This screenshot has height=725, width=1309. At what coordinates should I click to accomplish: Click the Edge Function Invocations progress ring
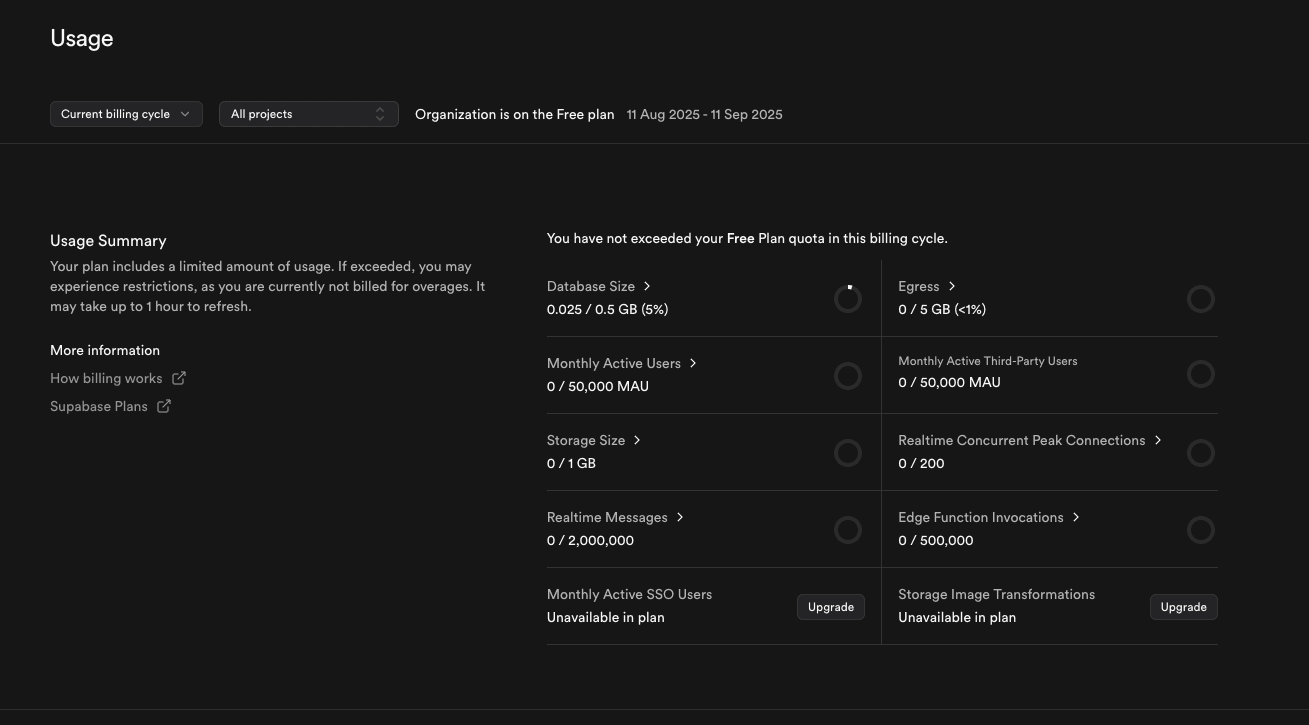[x=1200, y=530]
